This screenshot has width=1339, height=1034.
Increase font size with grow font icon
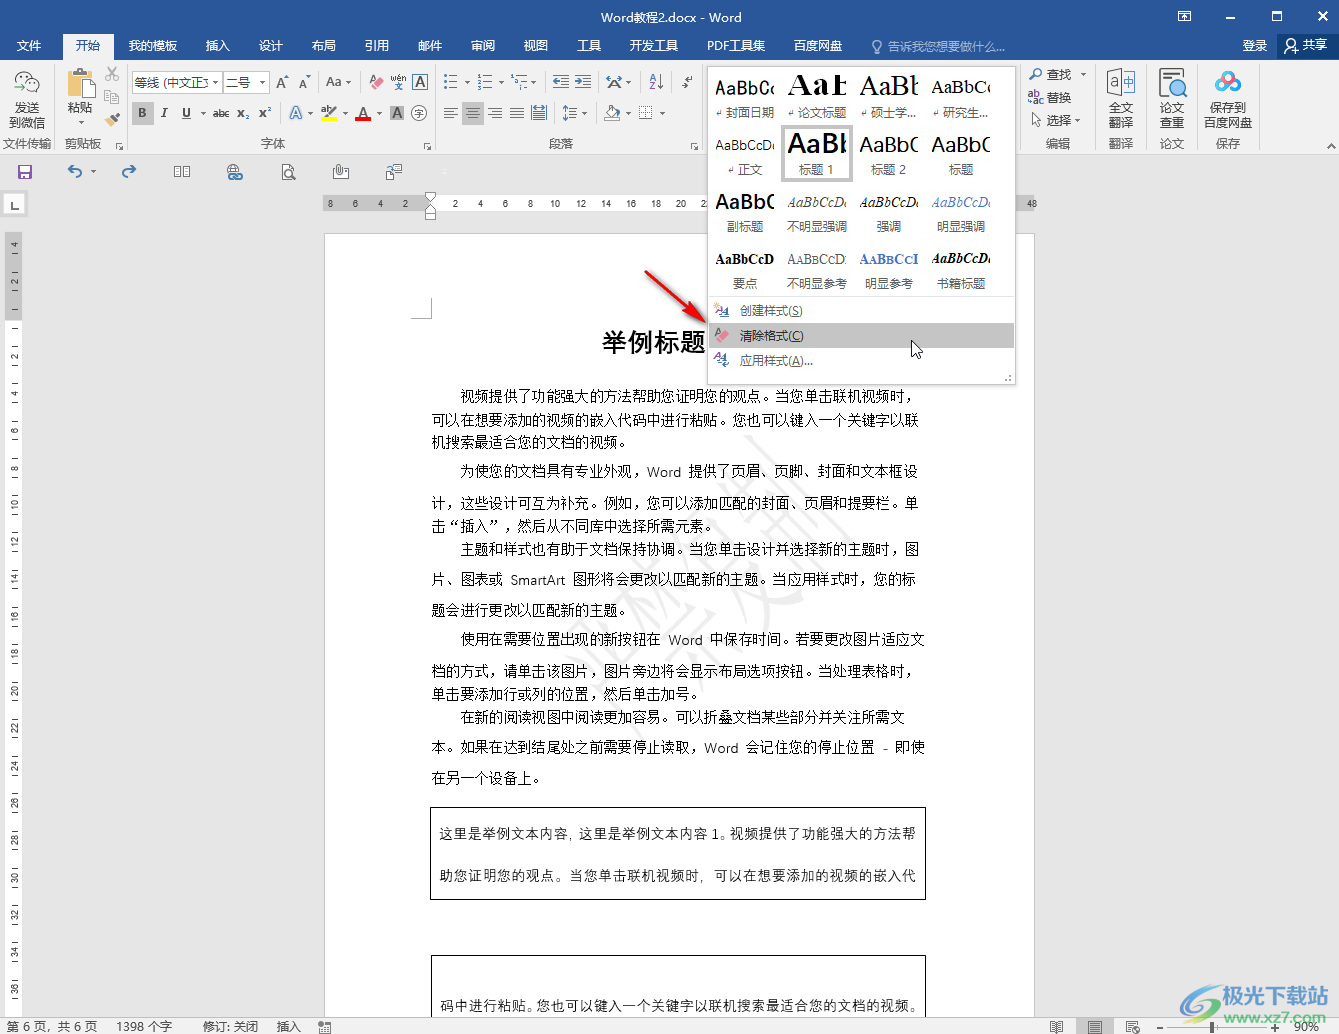pyautogui.click(x=282, y=82)
